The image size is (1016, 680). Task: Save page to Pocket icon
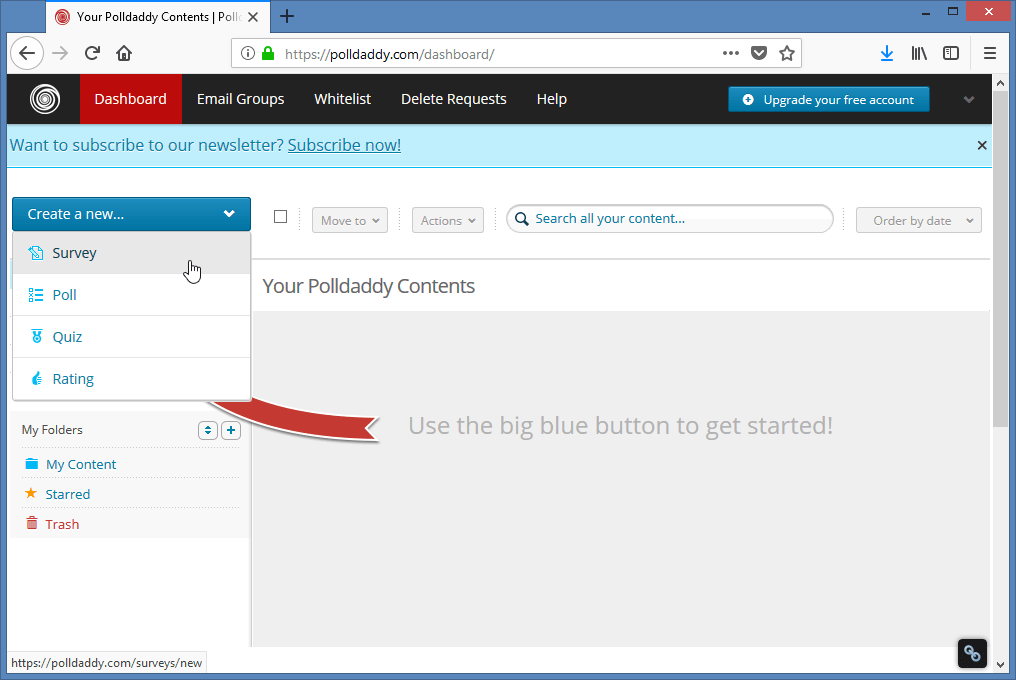click(x=759, y=53)
